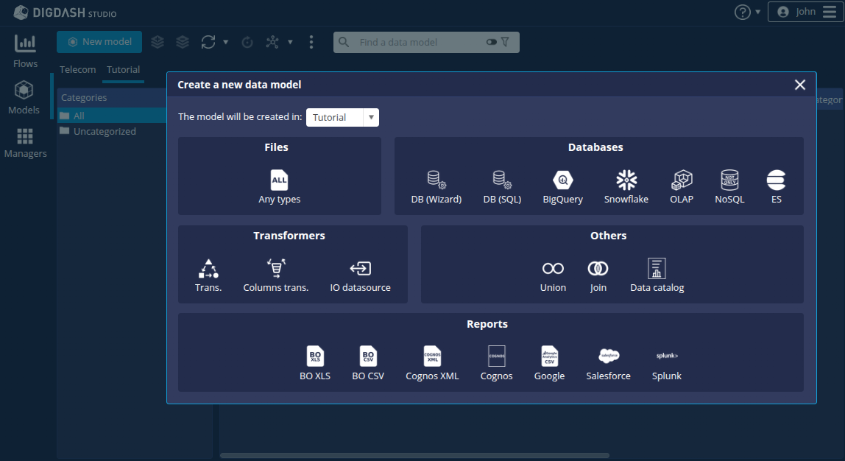Expand the help menu arrow

[758, 12]
